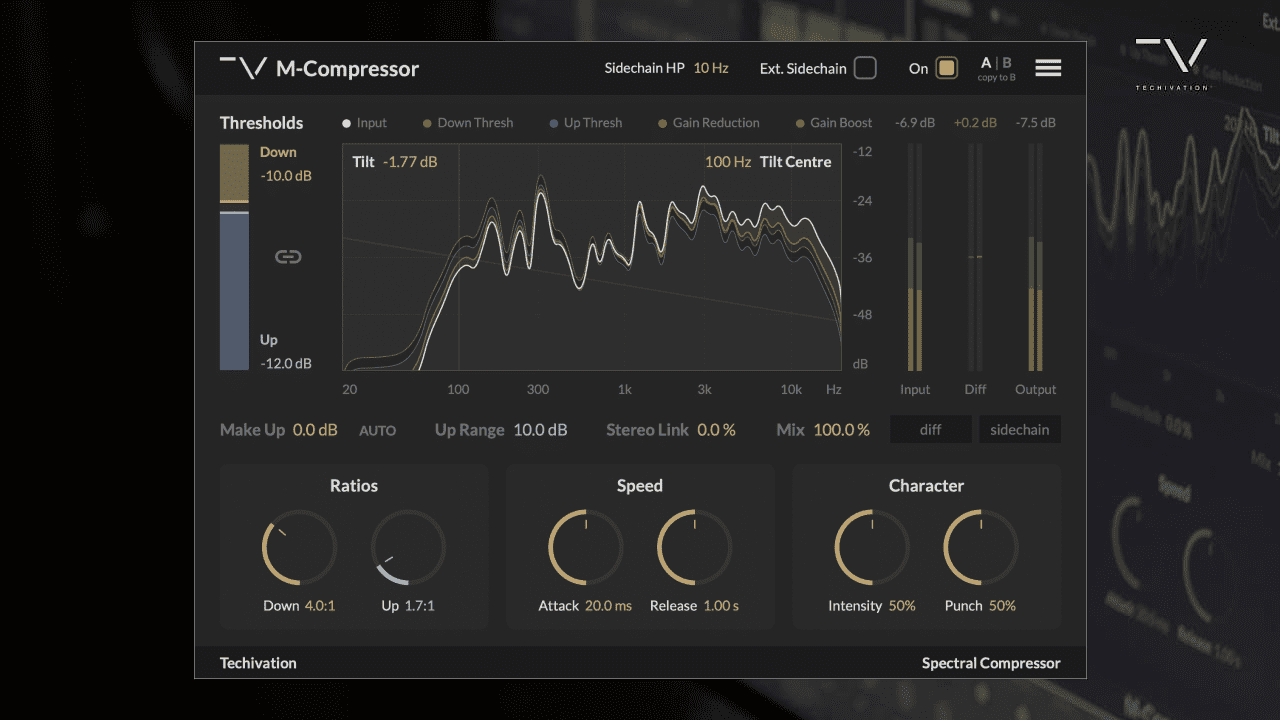The height and width of the screenshot is (720, 1280).
Task: Toggle the Input spectrum display
Action: coord(364,122)
